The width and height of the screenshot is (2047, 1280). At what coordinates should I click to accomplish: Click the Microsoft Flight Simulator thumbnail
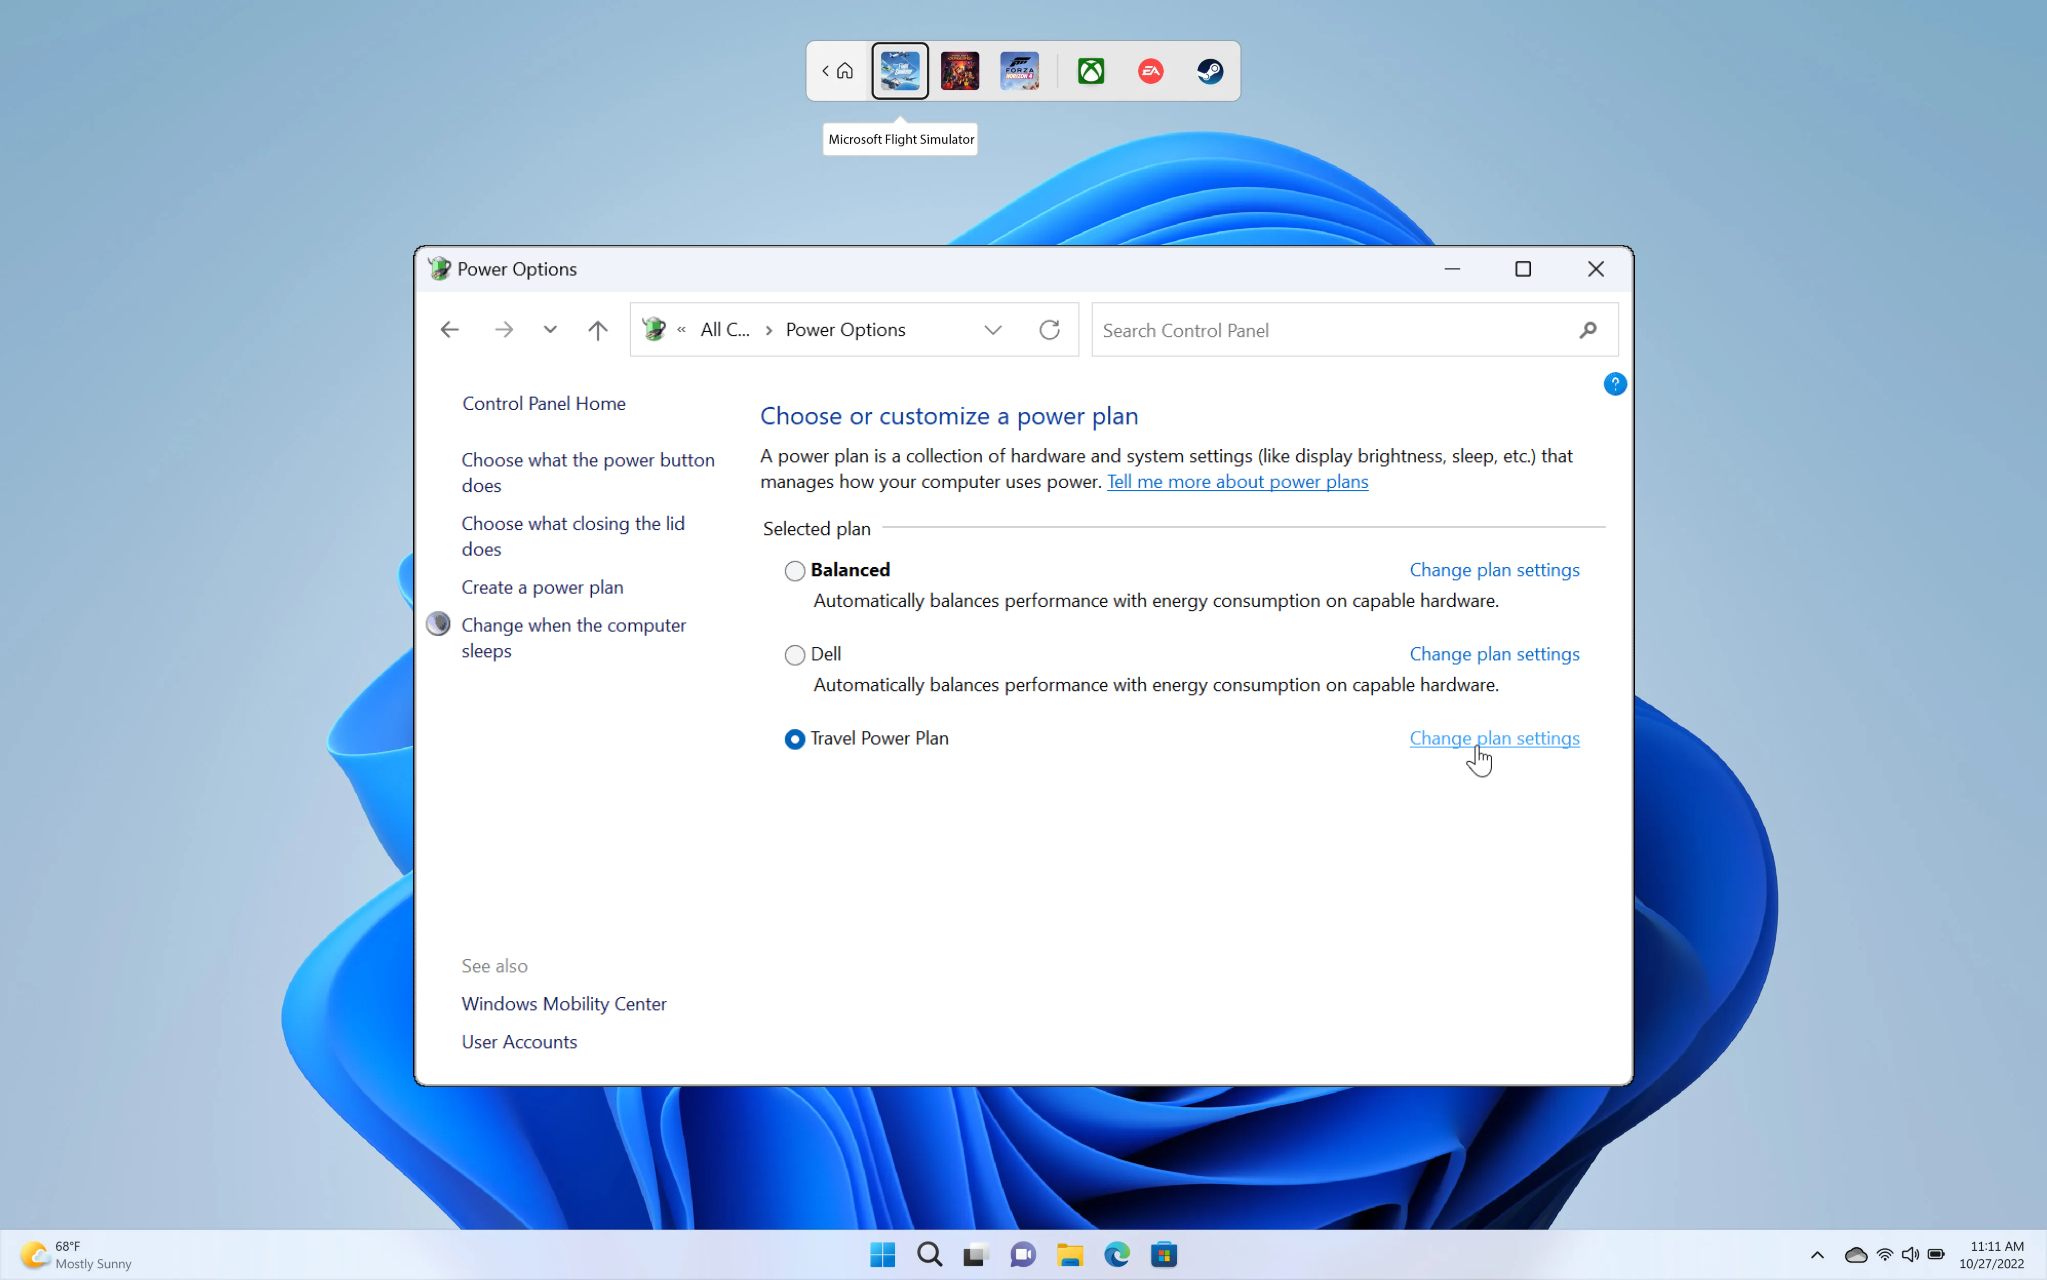(x=901, y=69)
